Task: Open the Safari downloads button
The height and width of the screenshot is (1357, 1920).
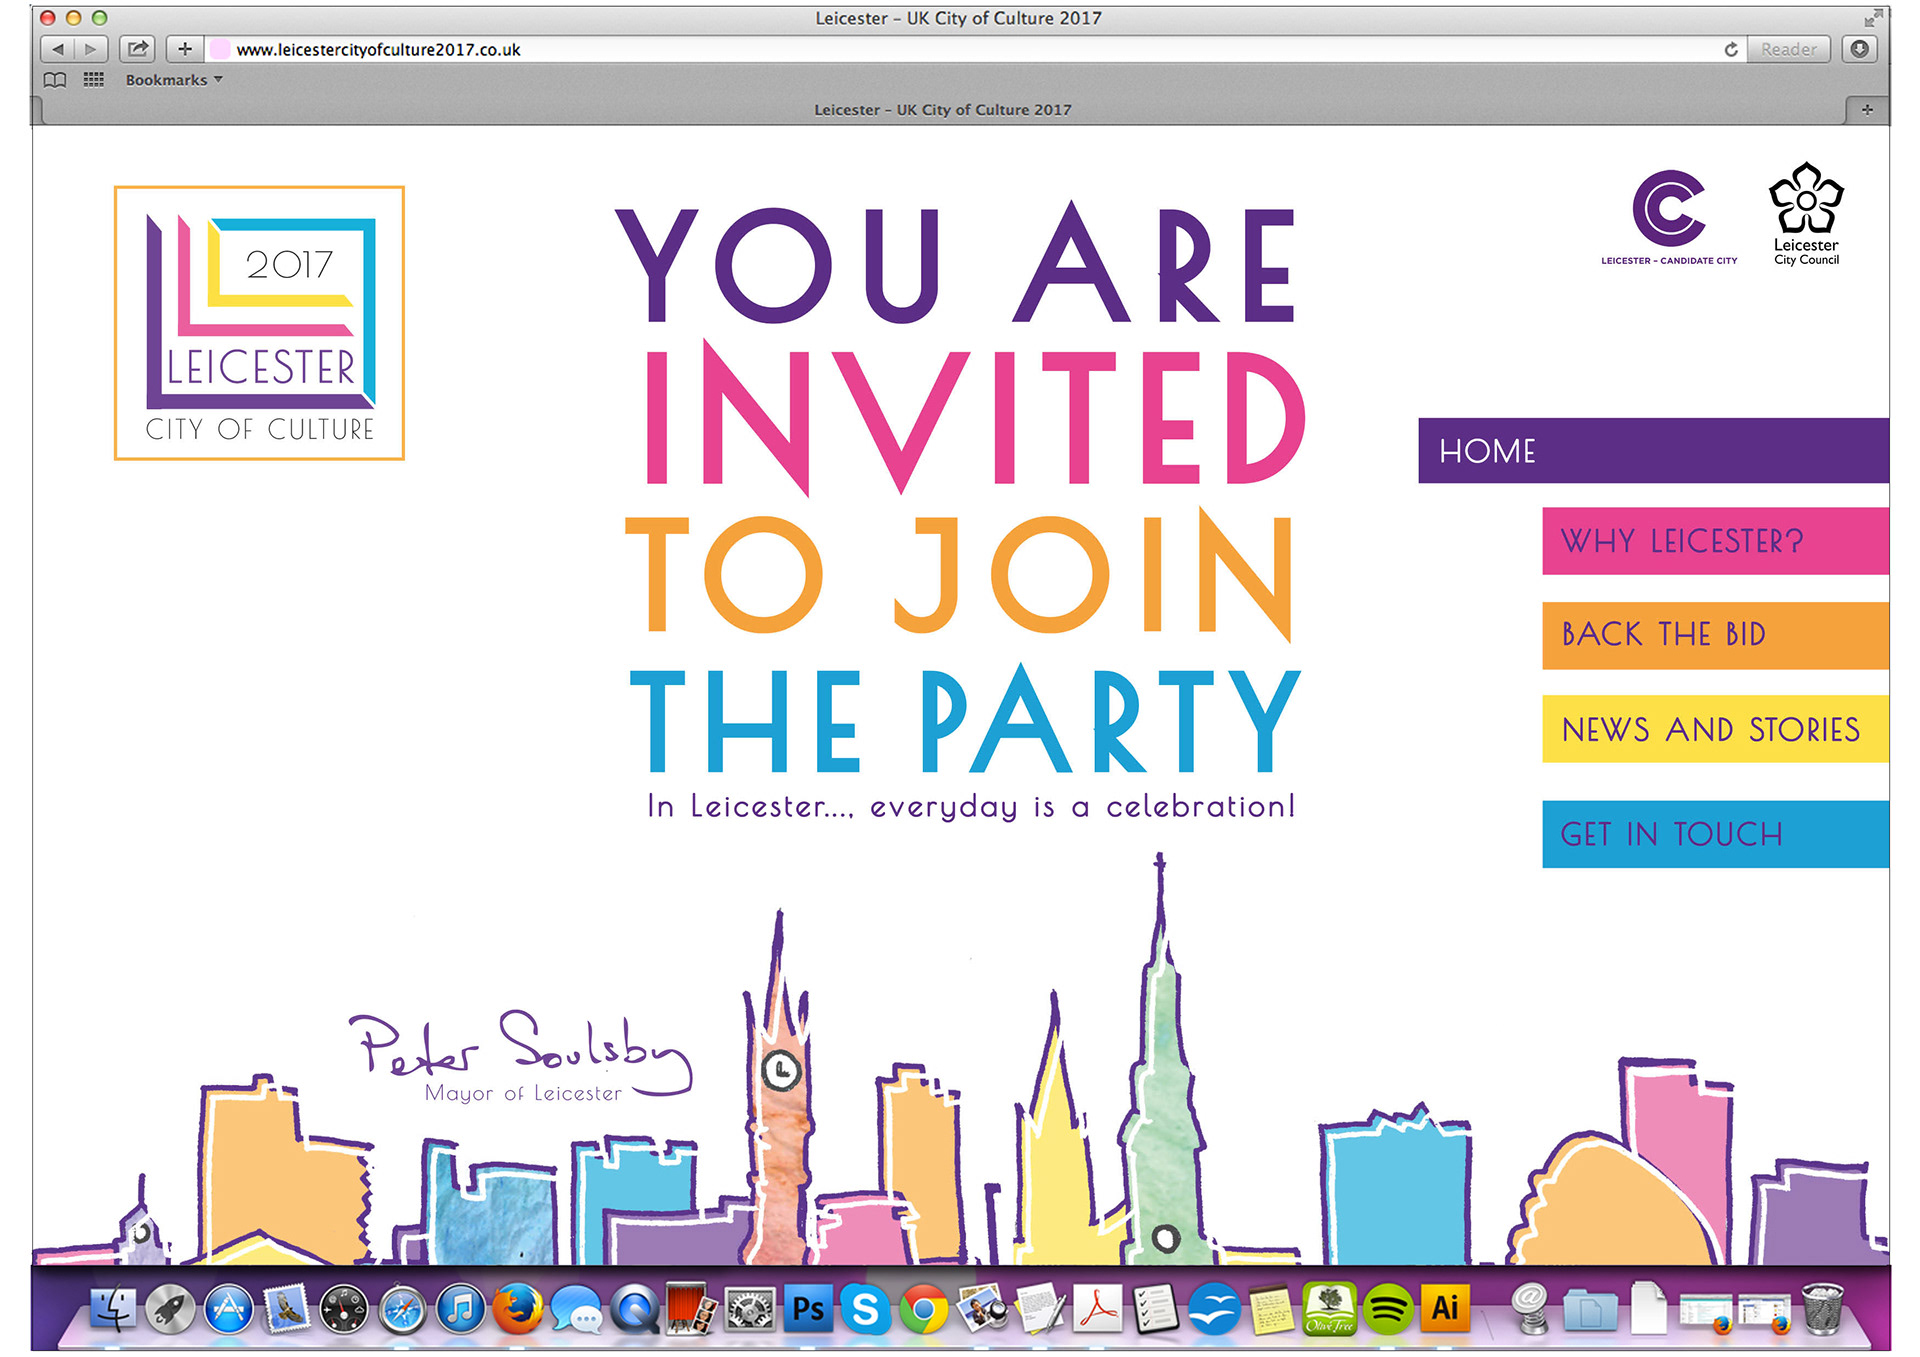Action: click(1860, 49)
